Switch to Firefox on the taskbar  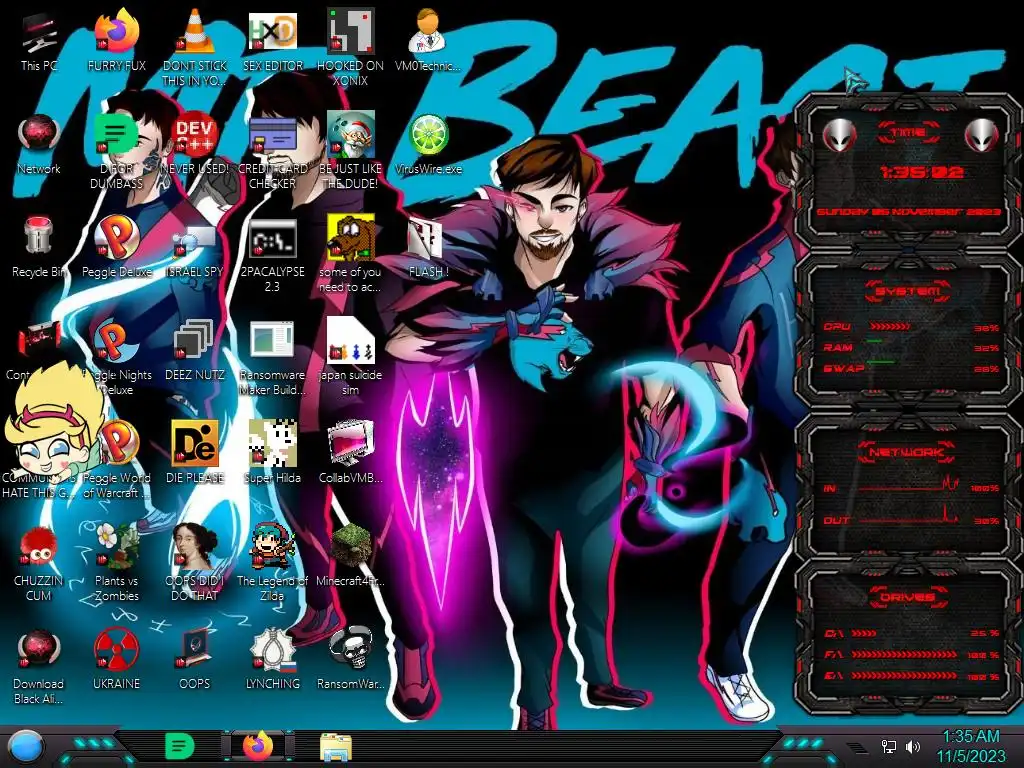(x=259, y=746)
